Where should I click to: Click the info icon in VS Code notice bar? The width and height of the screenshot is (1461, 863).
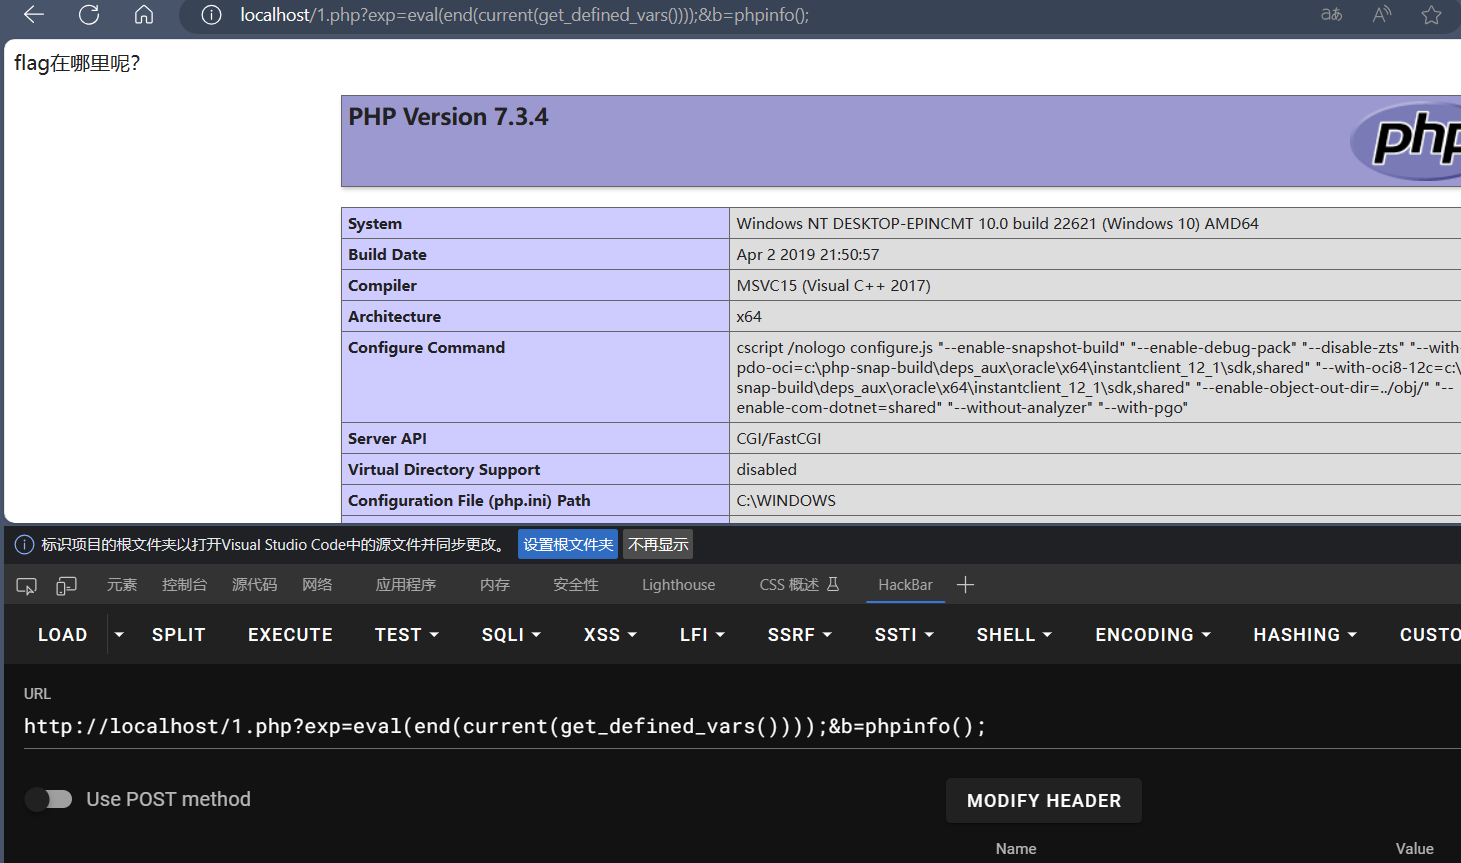click(x=24, y=544)
